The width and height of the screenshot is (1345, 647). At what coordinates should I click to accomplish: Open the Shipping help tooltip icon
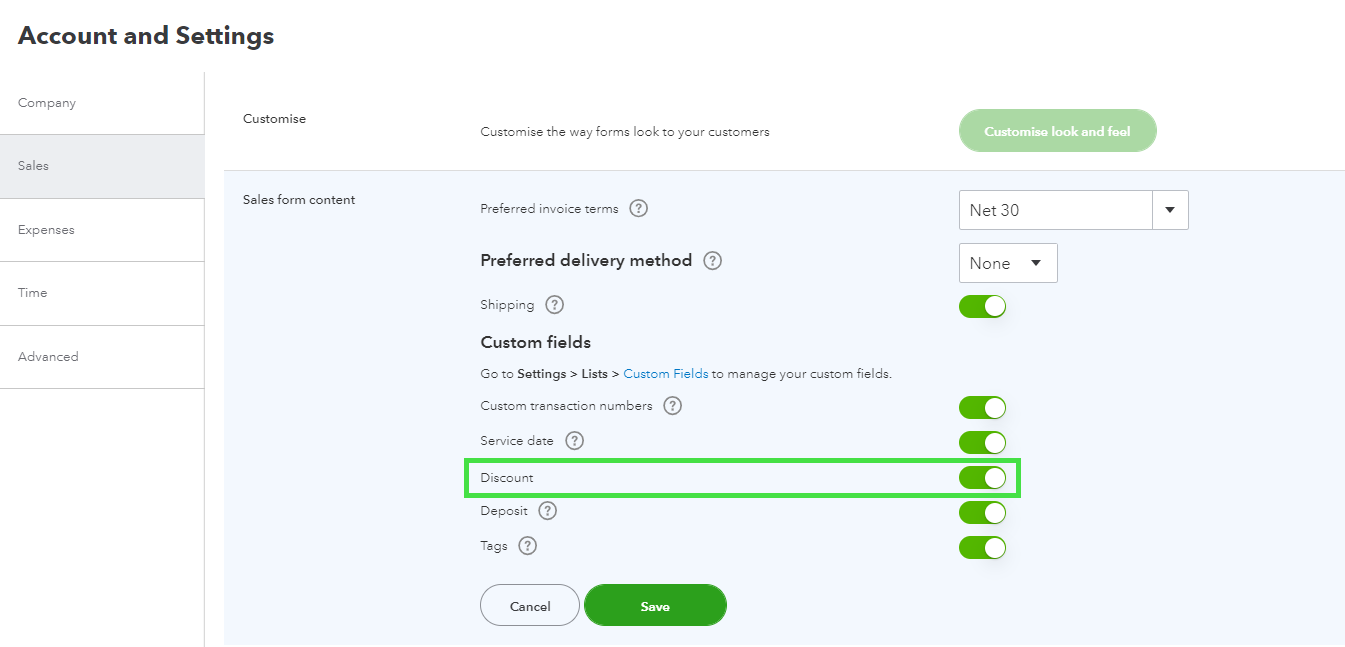point(555,305)
